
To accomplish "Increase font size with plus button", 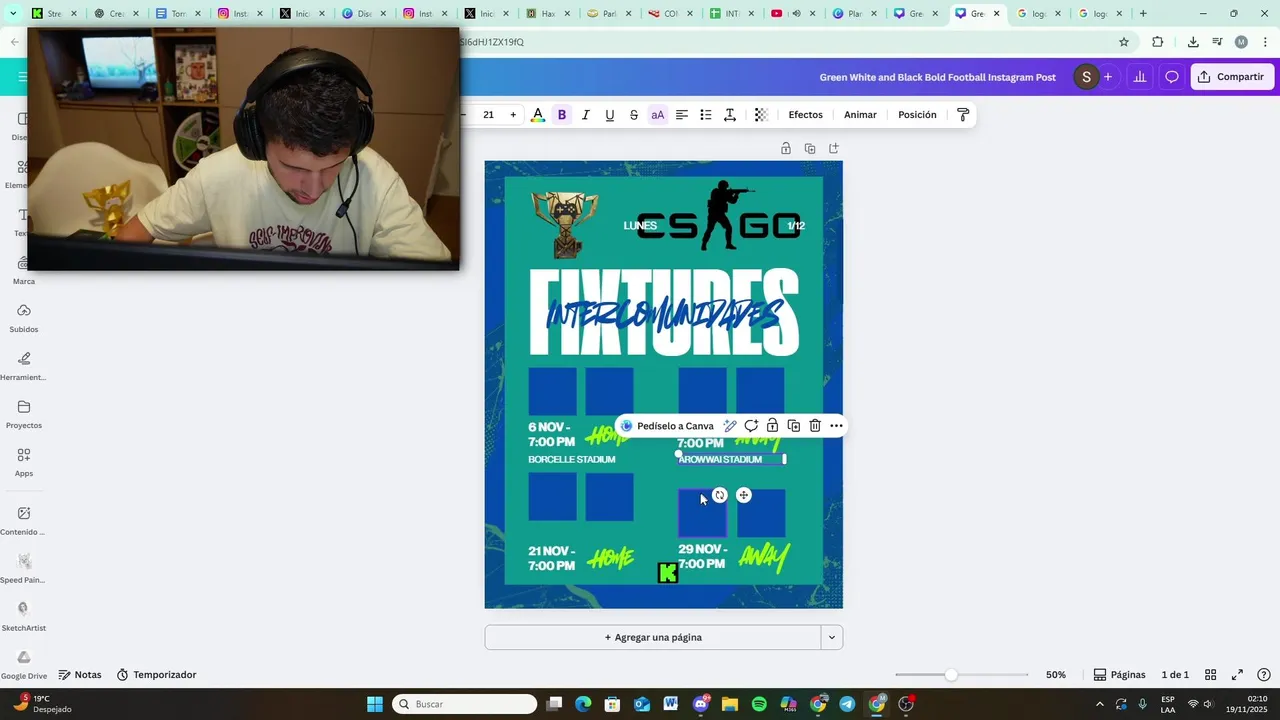I will click(x=513, y=115).
